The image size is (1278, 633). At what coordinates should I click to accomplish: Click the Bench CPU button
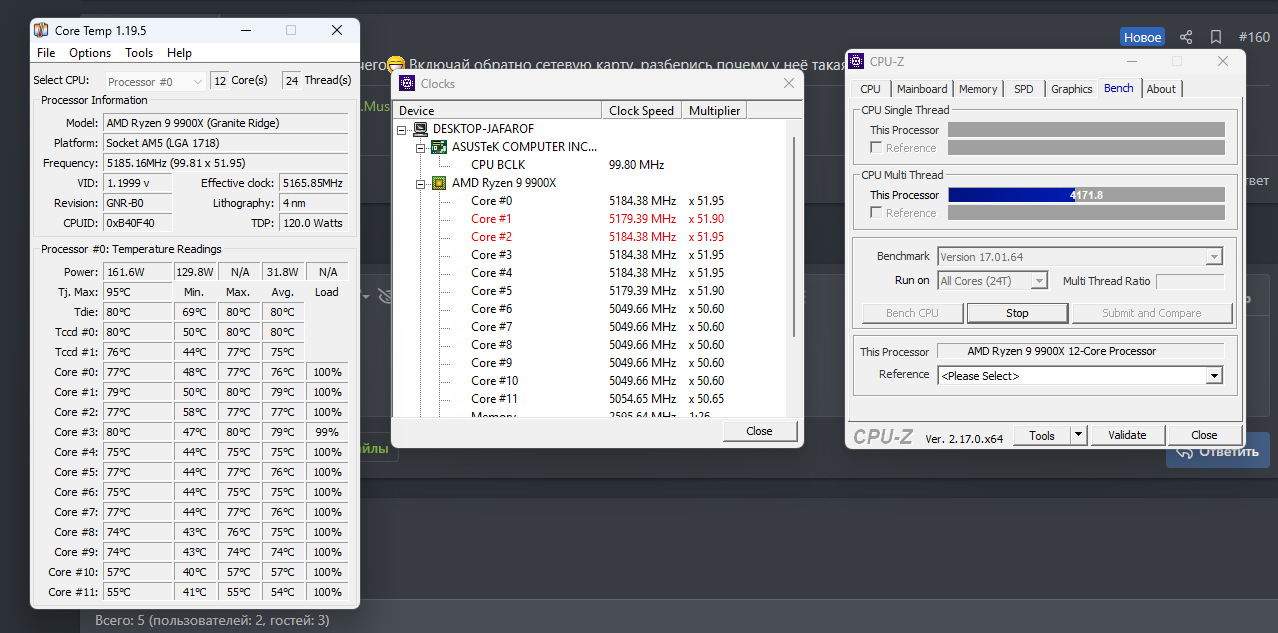pyautogui.click(x=912, y=313)
